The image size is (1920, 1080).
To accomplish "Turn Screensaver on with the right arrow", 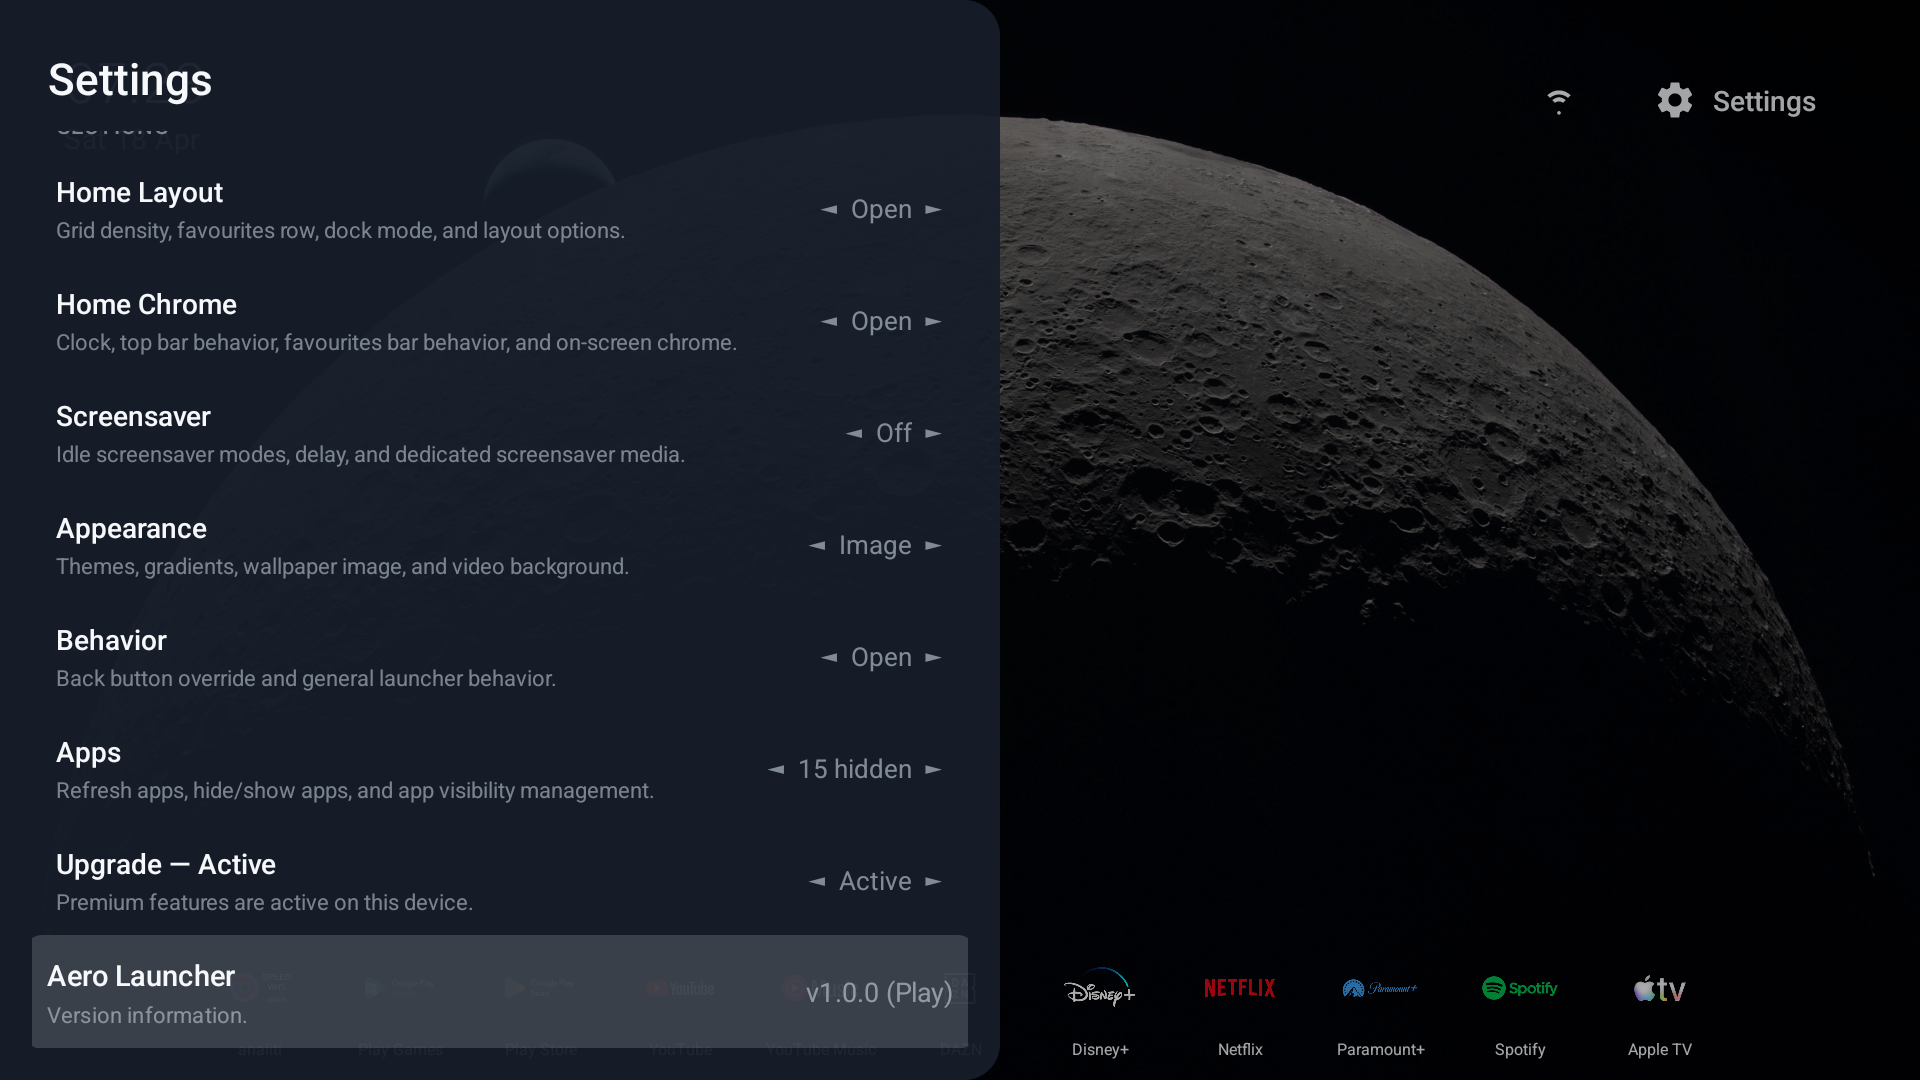I will pyautogui.click(x=932, y=433).
